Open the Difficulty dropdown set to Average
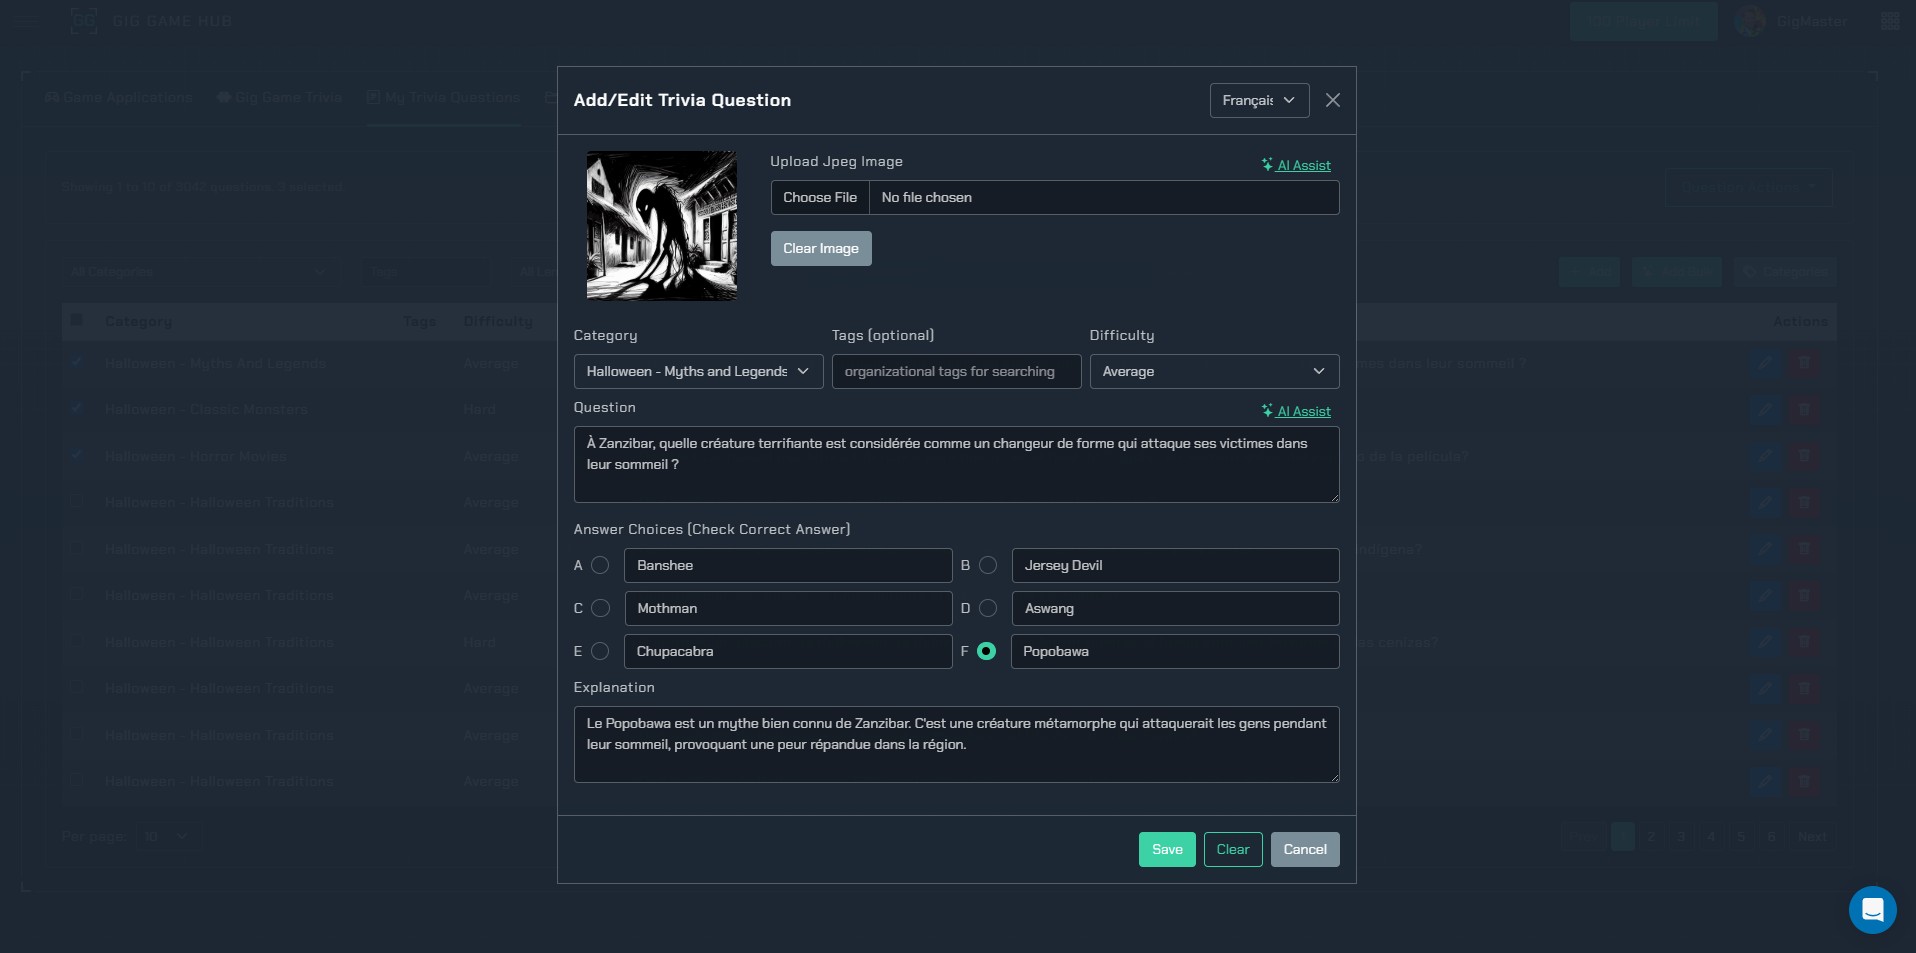Viewport: 1916px width, 953px height. pyautogui.click(x=1213, y=372)
